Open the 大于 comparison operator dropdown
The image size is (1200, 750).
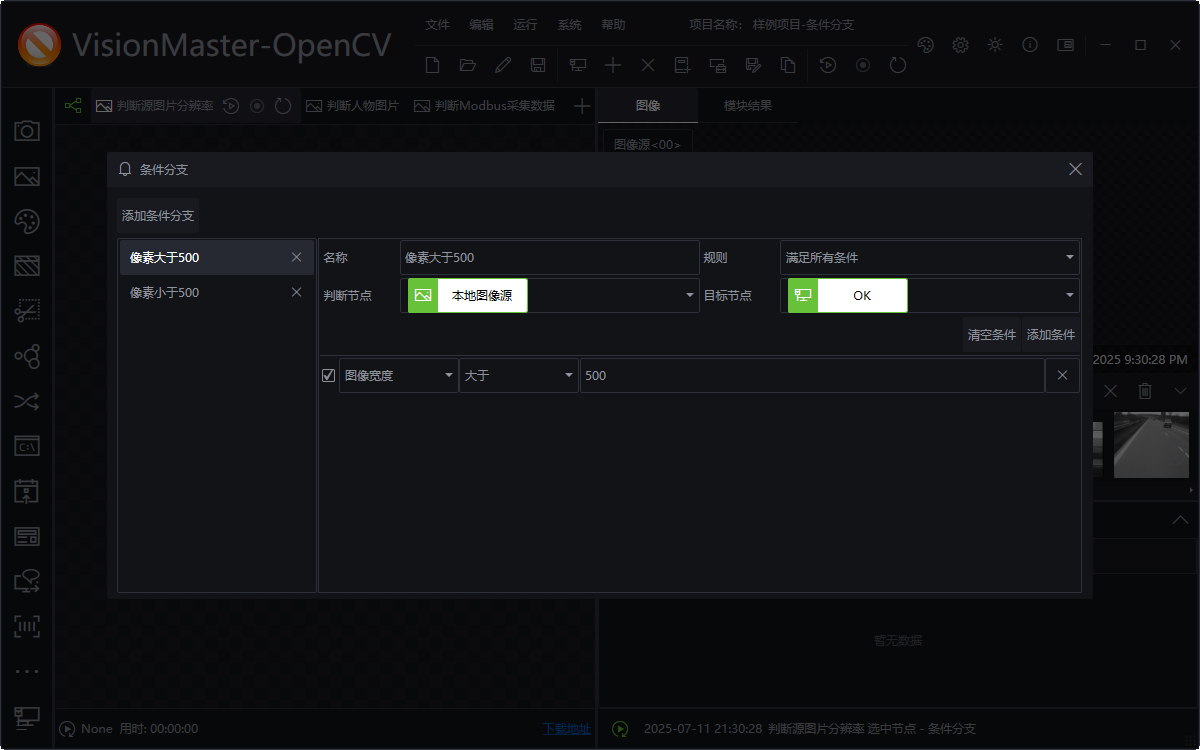pos(518,375)
